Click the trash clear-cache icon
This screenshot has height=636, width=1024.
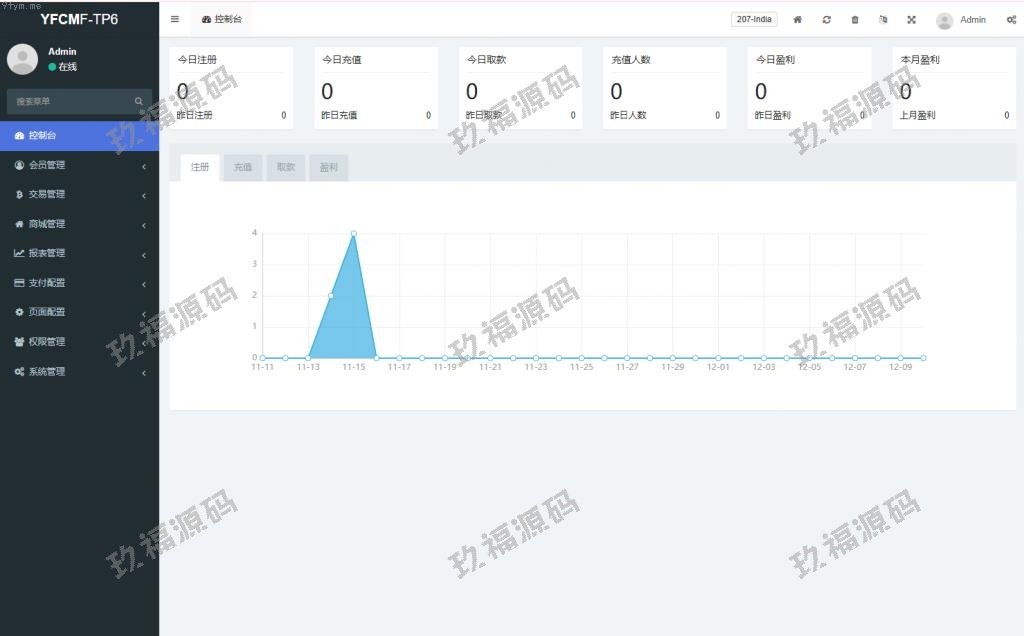pos(854,20)
